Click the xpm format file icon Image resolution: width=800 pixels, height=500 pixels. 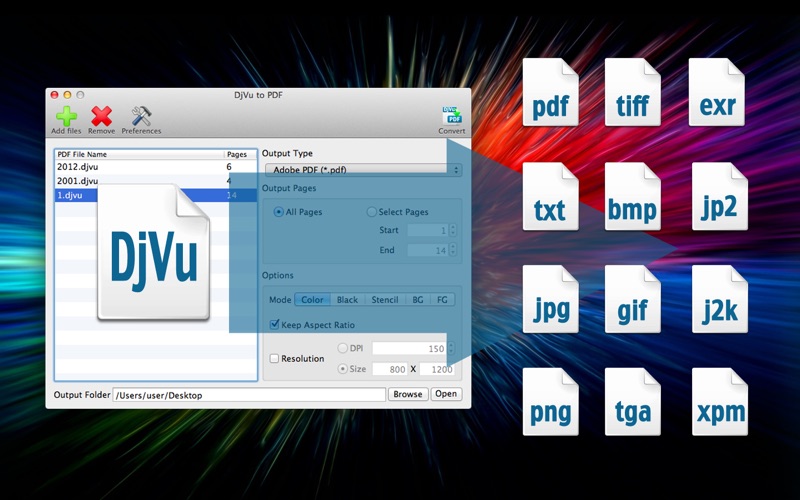tap(720, 402)
